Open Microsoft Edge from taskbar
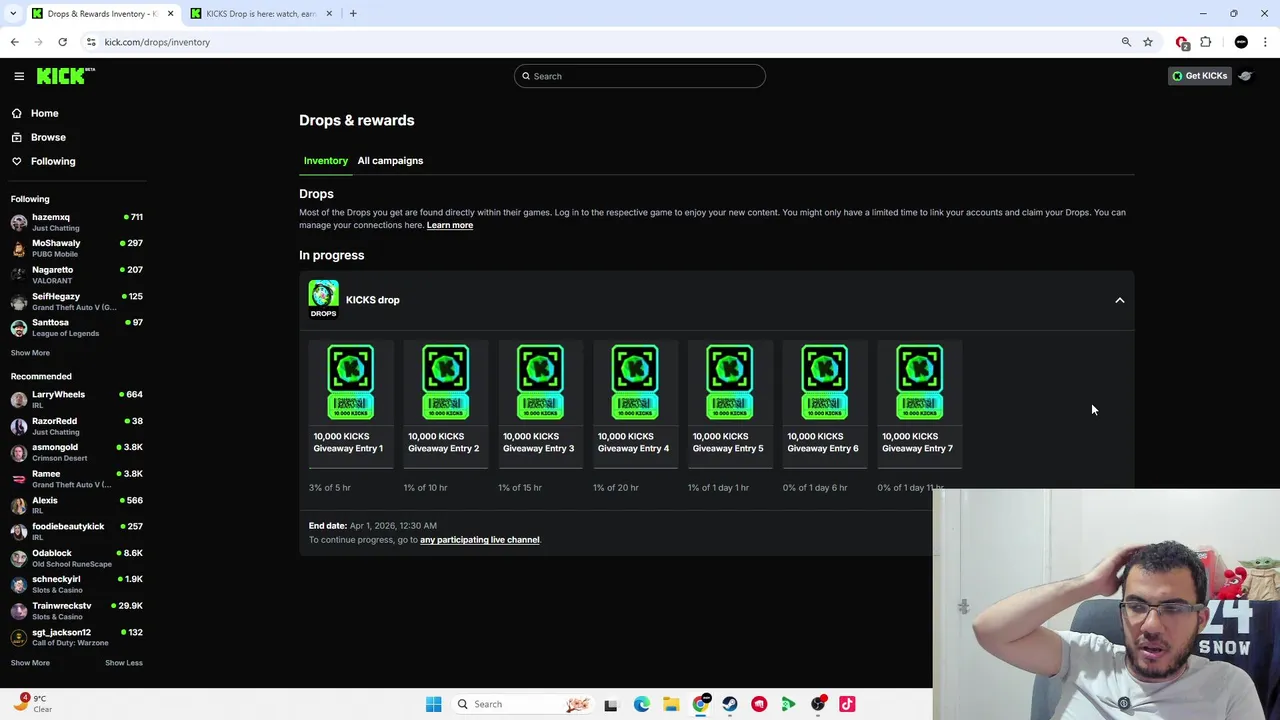The width and height of the screenshot is (1280, 720). (641, 704)
